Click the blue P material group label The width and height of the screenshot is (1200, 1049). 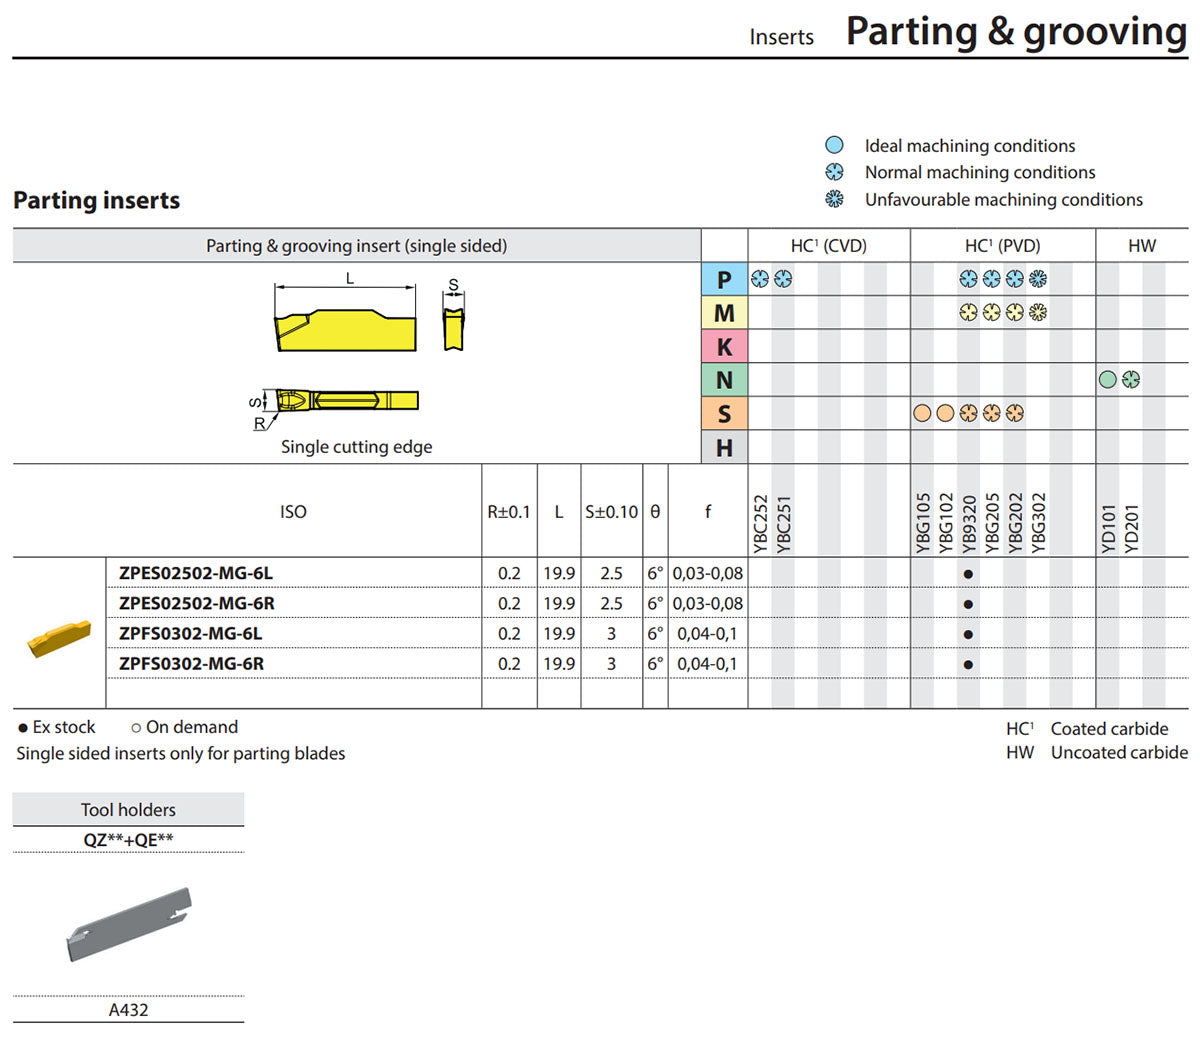point(725,279)
